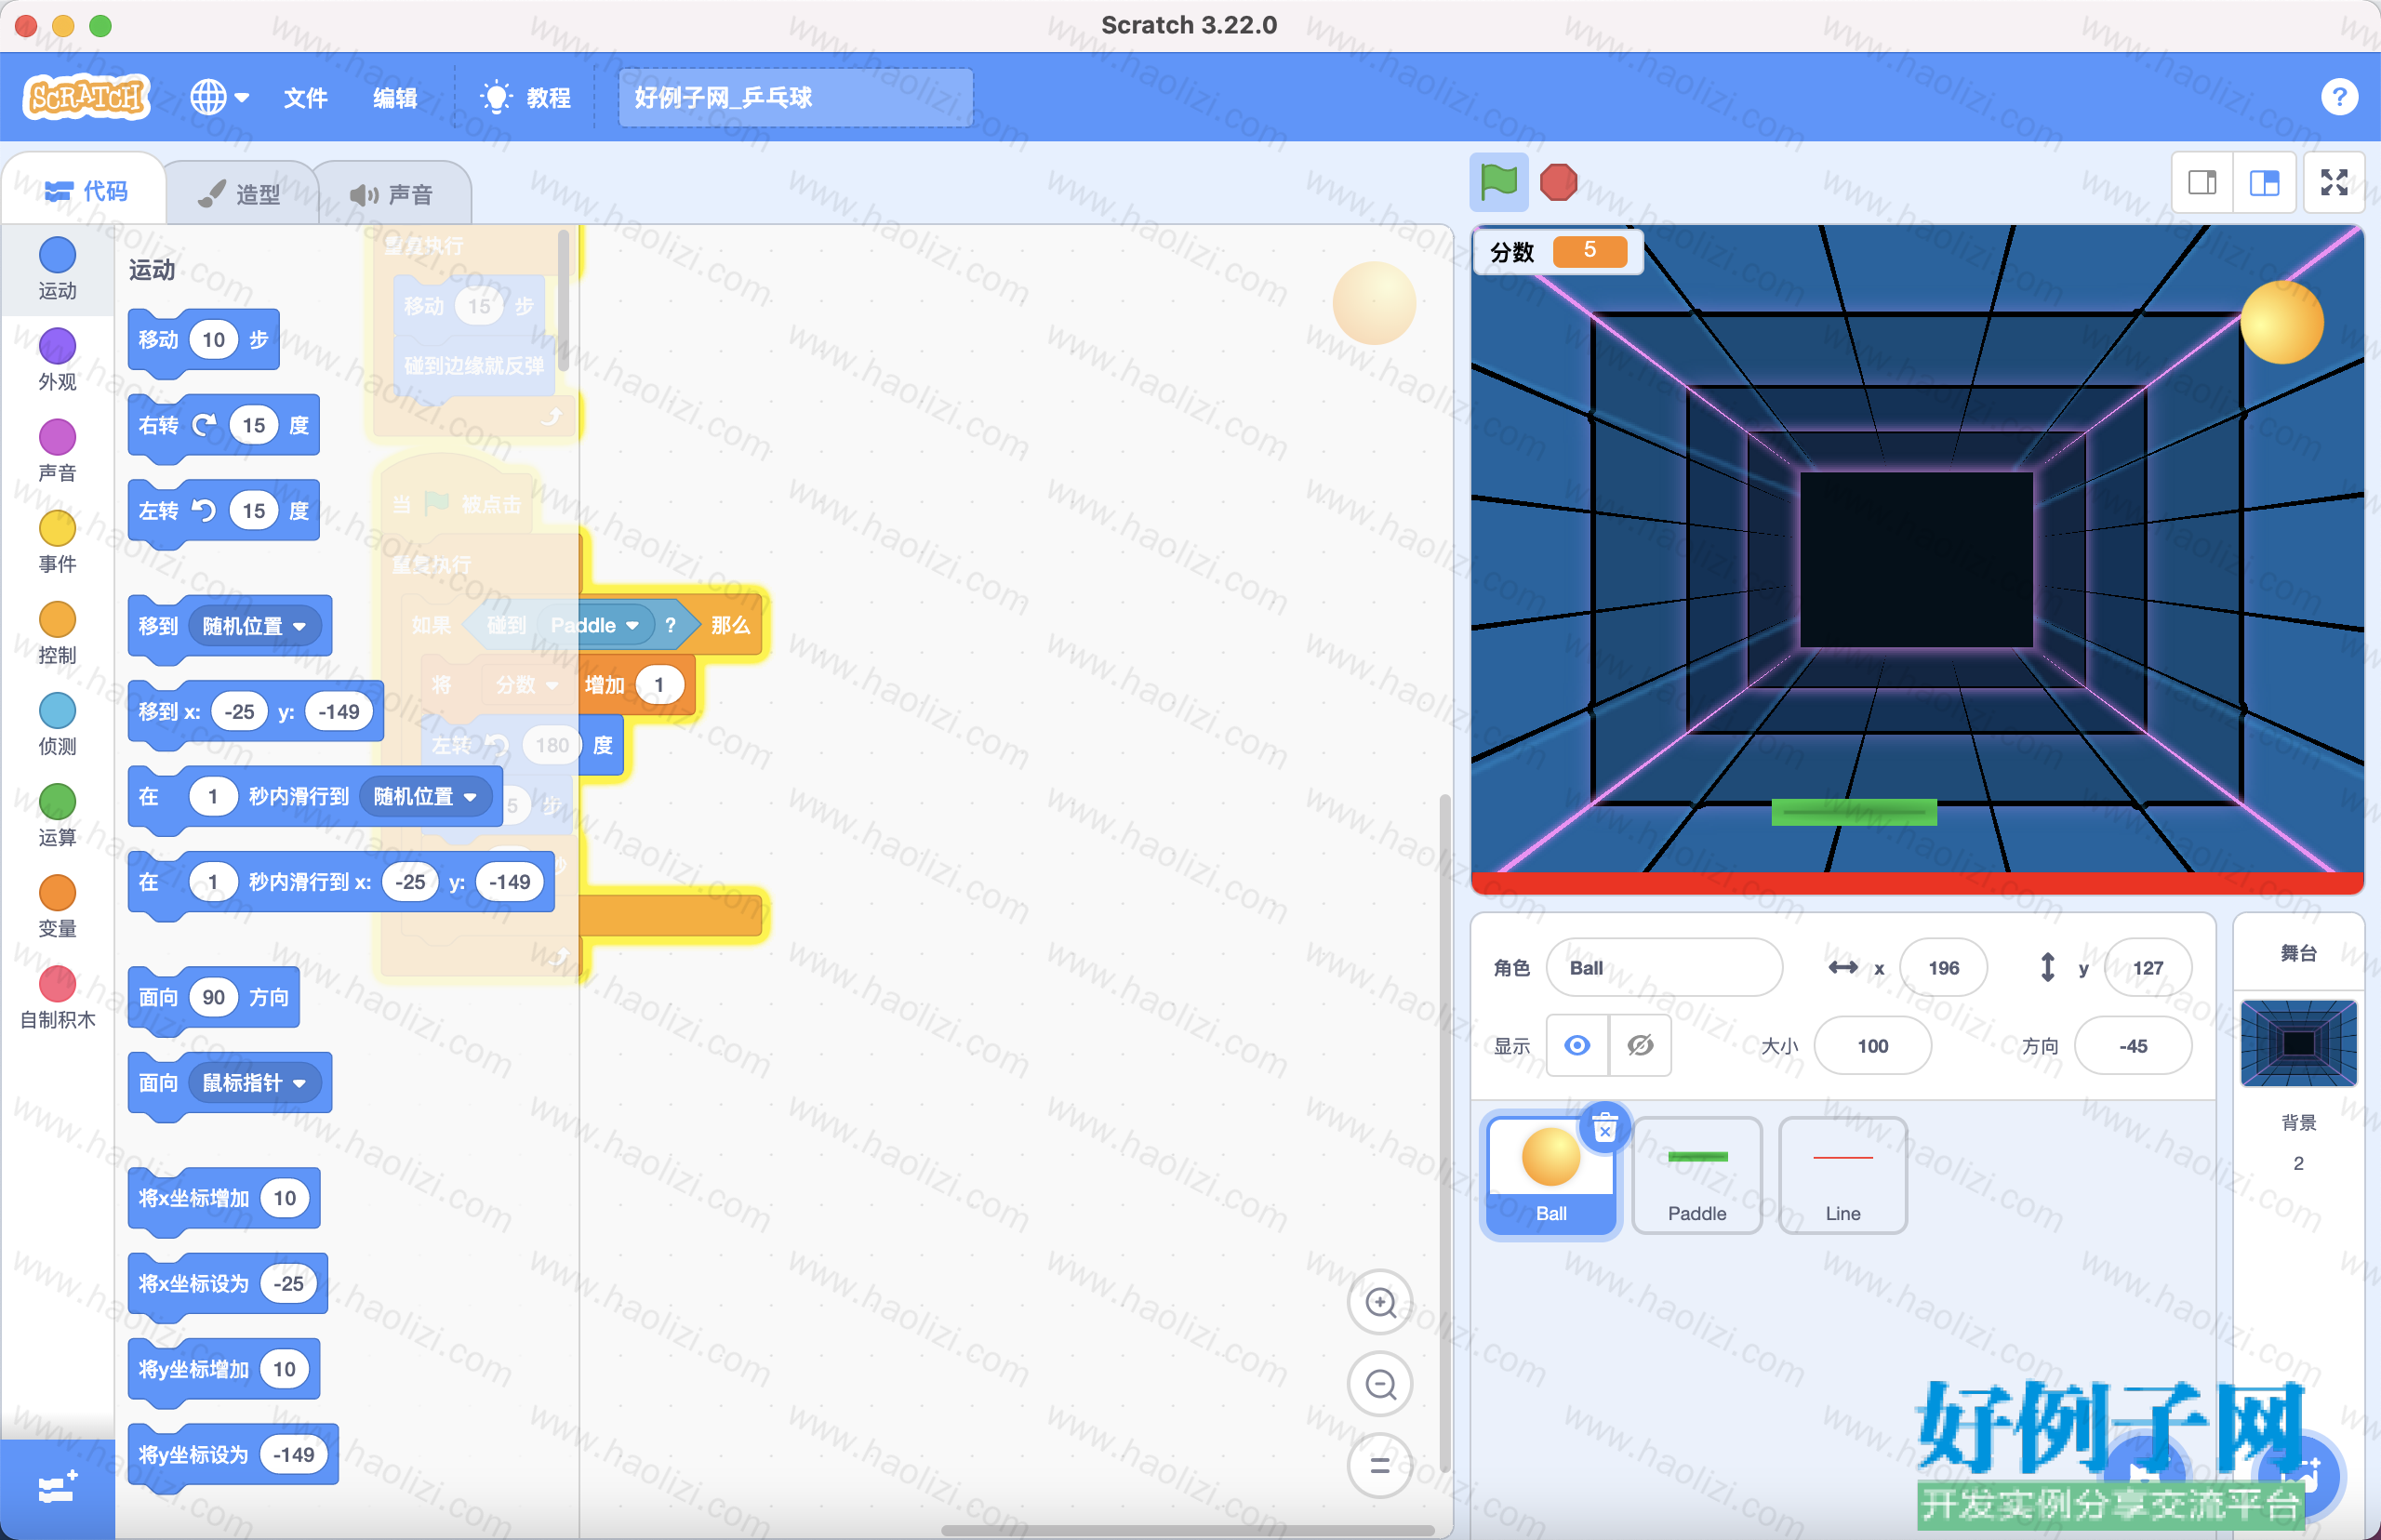
Task: Stop the project with the red stop icon
Action: click(1558, 182)
